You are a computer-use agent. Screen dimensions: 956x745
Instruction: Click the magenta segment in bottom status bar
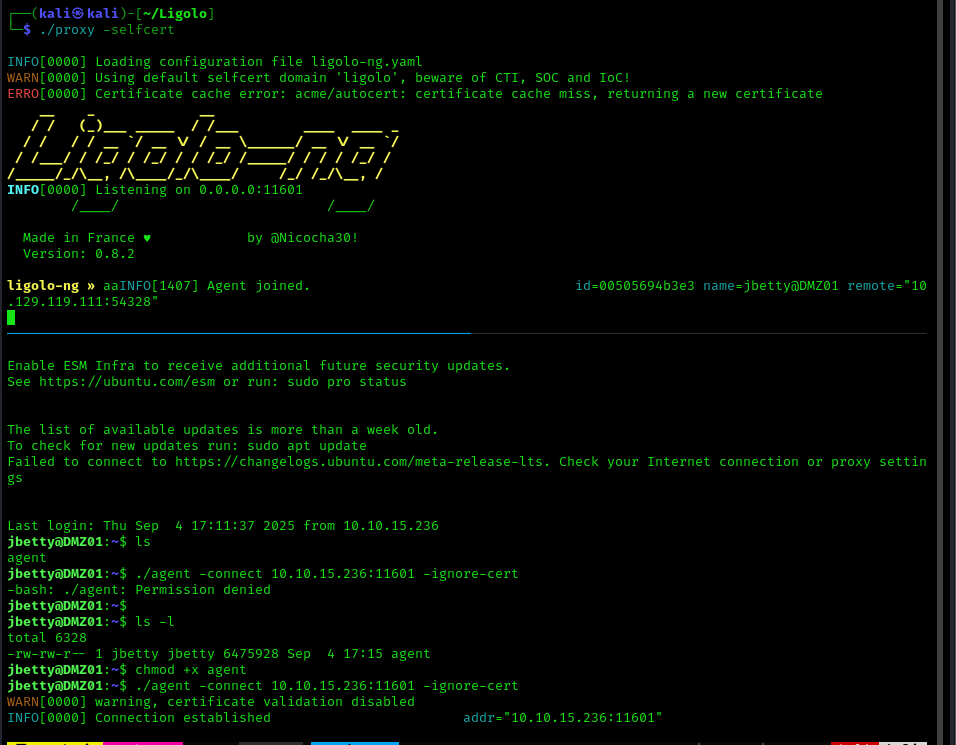(143, 743)
